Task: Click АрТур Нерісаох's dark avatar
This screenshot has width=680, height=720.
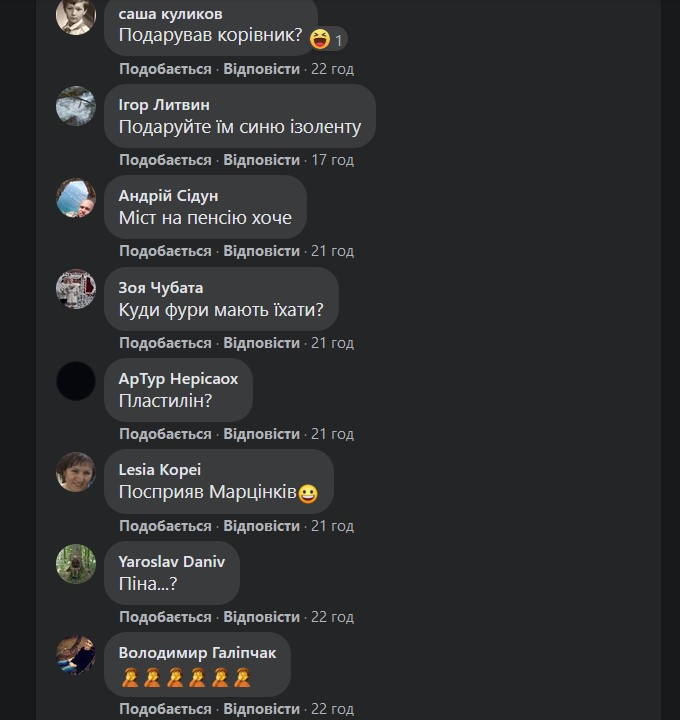Action: [76, 381]
